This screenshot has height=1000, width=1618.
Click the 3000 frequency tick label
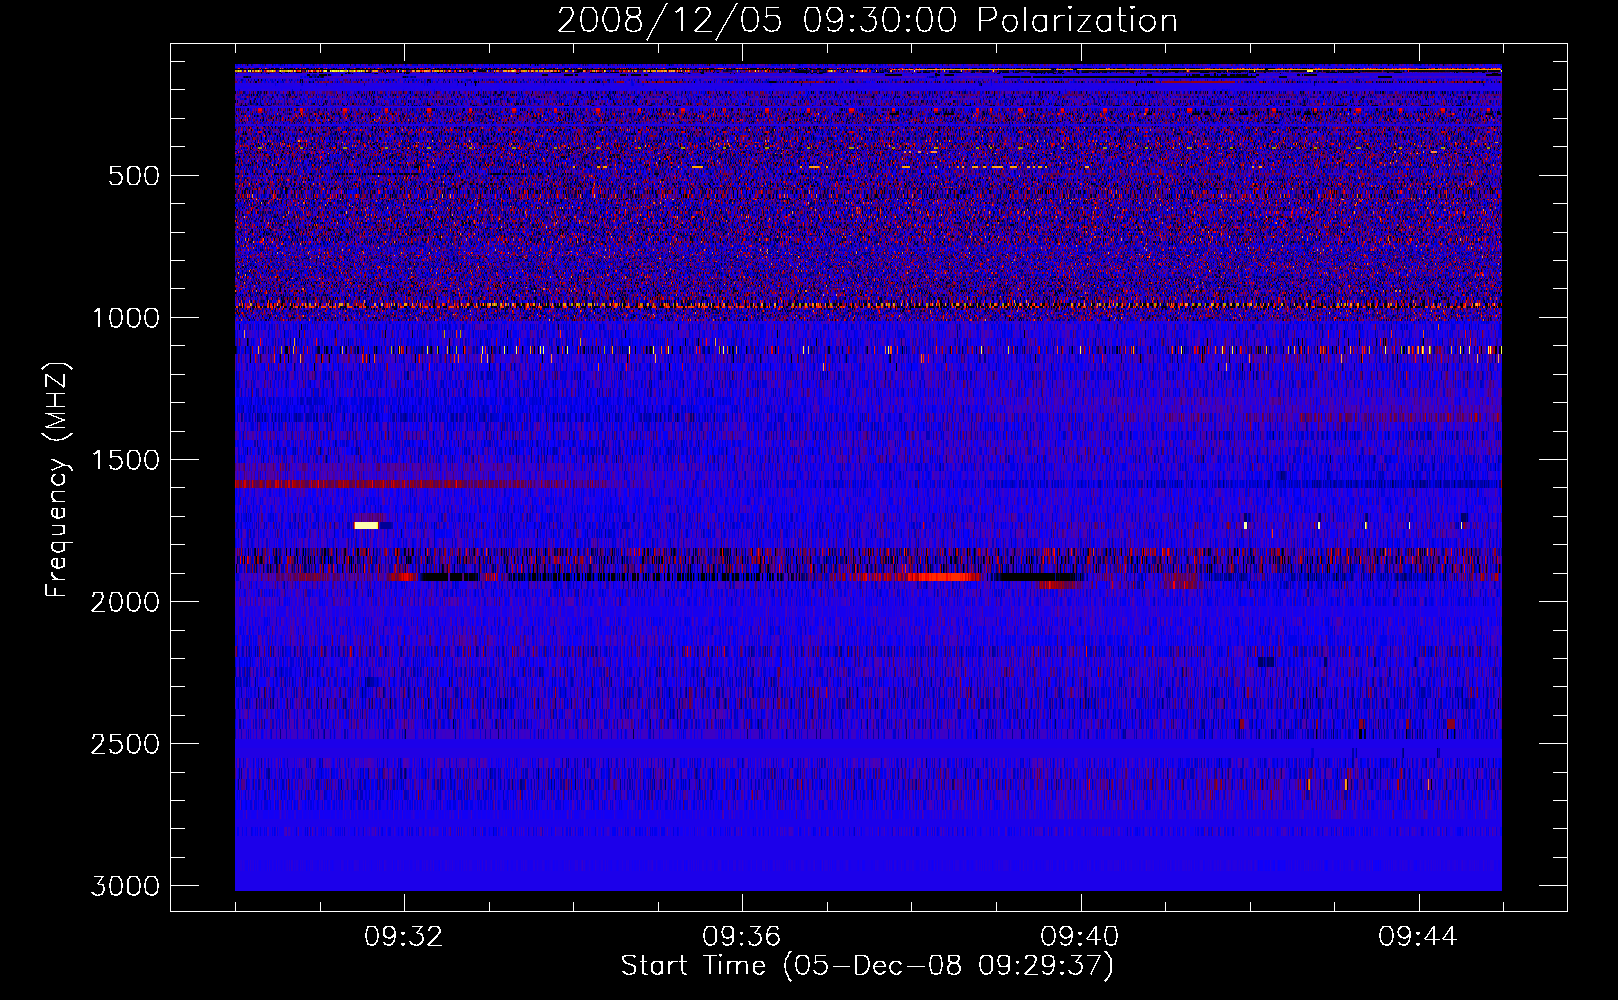125,886
